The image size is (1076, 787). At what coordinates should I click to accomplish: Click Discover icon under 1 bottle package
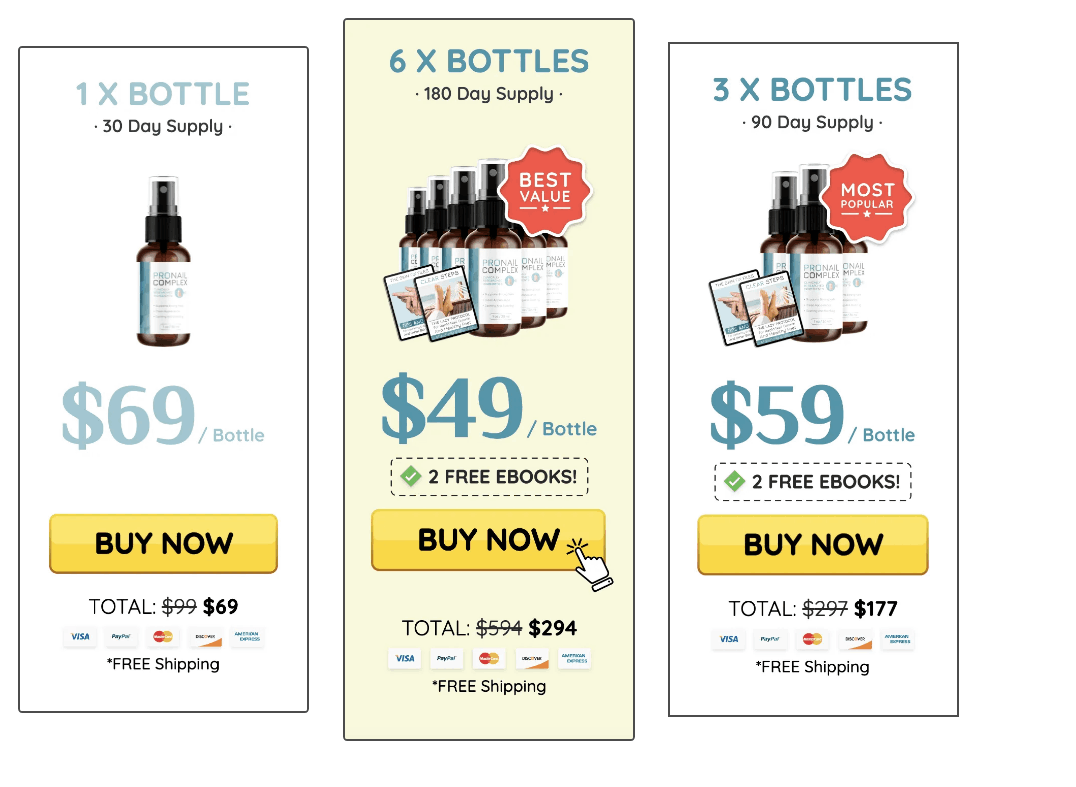(x=205, y=637)
